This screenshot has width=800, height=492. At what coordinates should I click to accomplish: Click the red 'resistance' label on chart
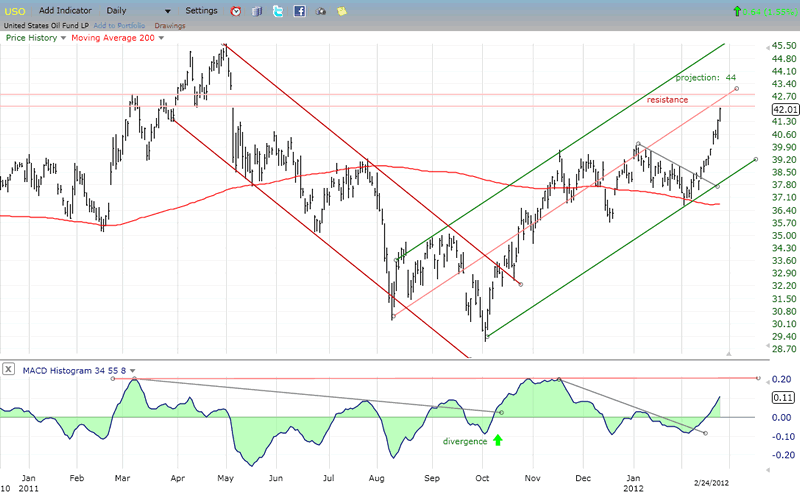[x=666, y=100]
